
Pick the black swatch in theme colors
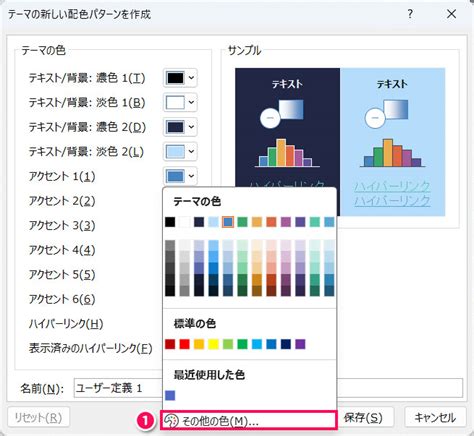pos(170,222)
